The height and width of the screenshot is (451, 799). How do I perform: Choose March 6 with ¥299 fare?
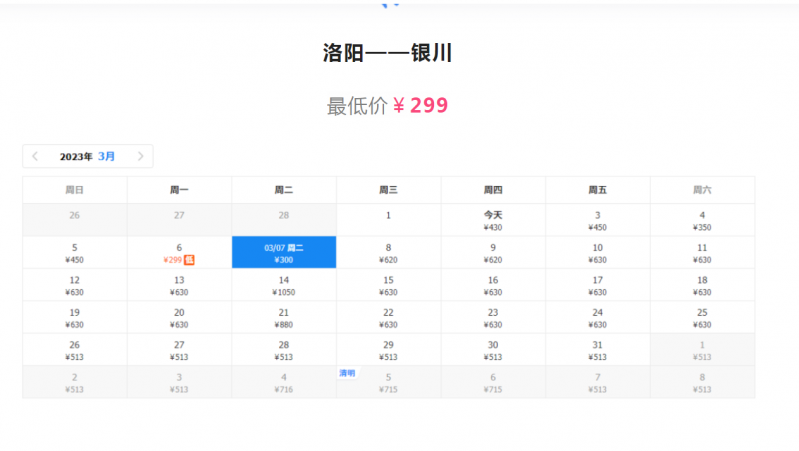[179, 253]
